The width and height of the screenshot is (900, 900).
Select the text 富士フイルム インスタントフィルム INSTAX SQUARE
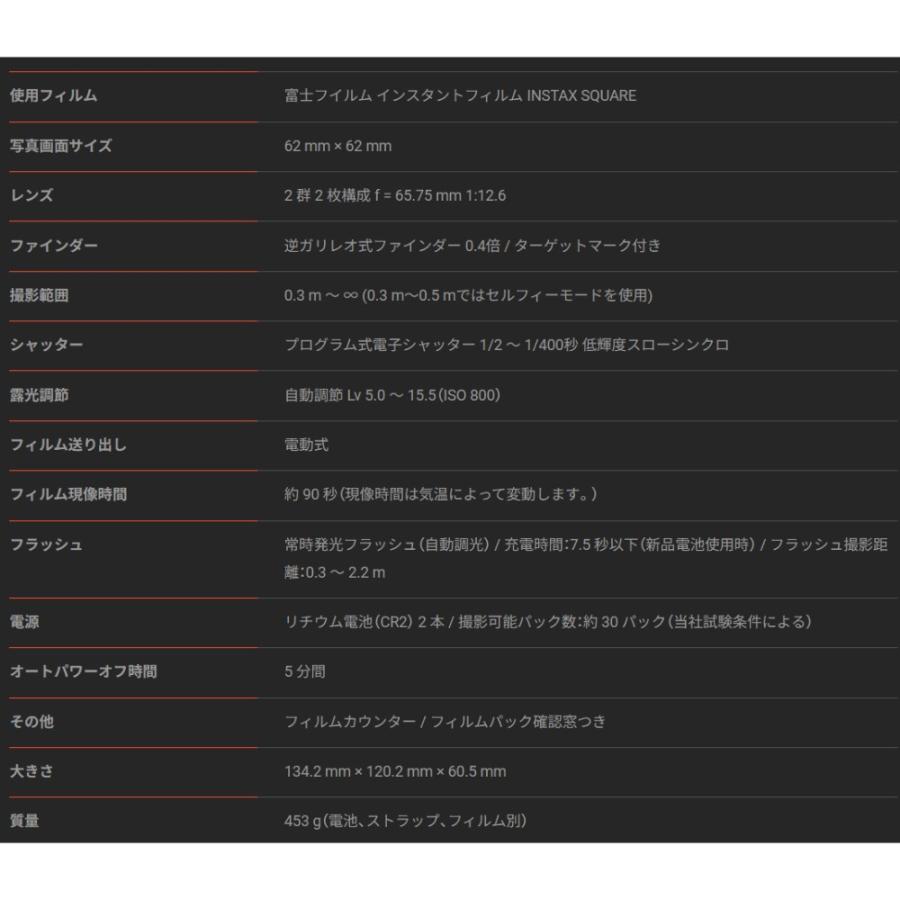point(460,96)
